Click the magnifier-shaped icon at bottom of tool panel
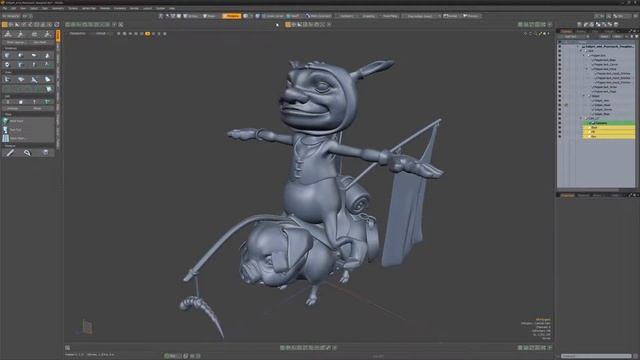 27,153
